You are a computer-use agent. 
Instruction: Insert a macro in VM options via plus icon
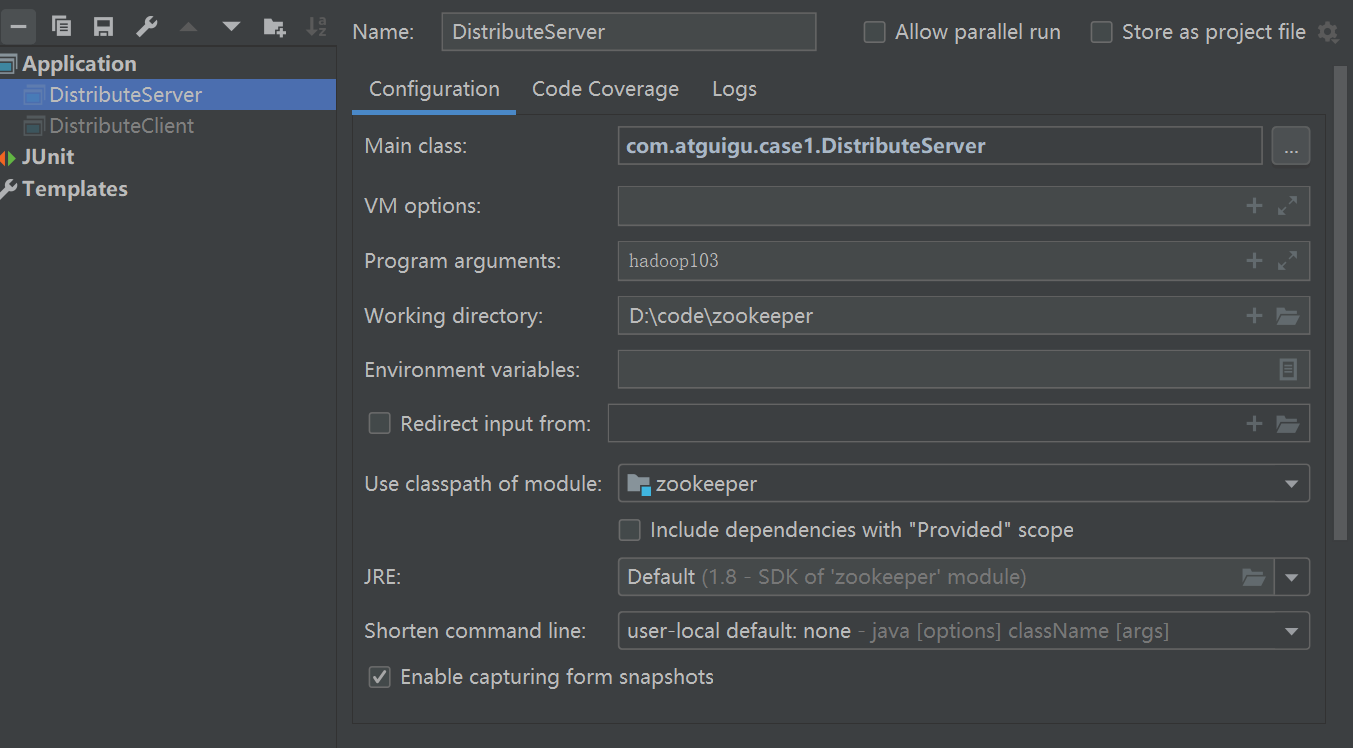tap(1254, 206)
